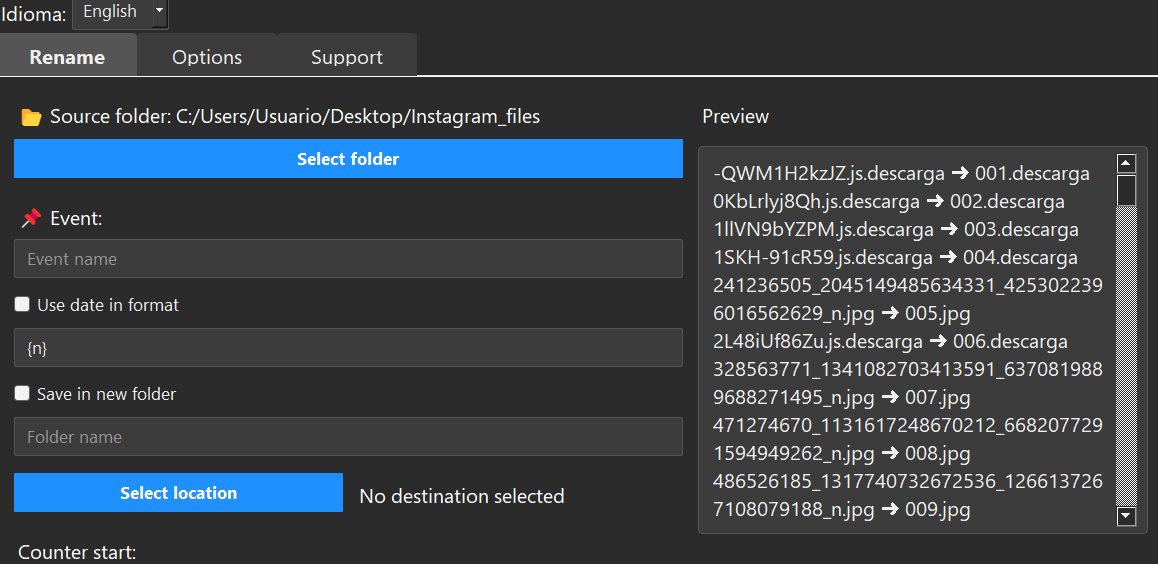Focus the Event name input field
This screenshot has height=564, width=1158.
348,259
